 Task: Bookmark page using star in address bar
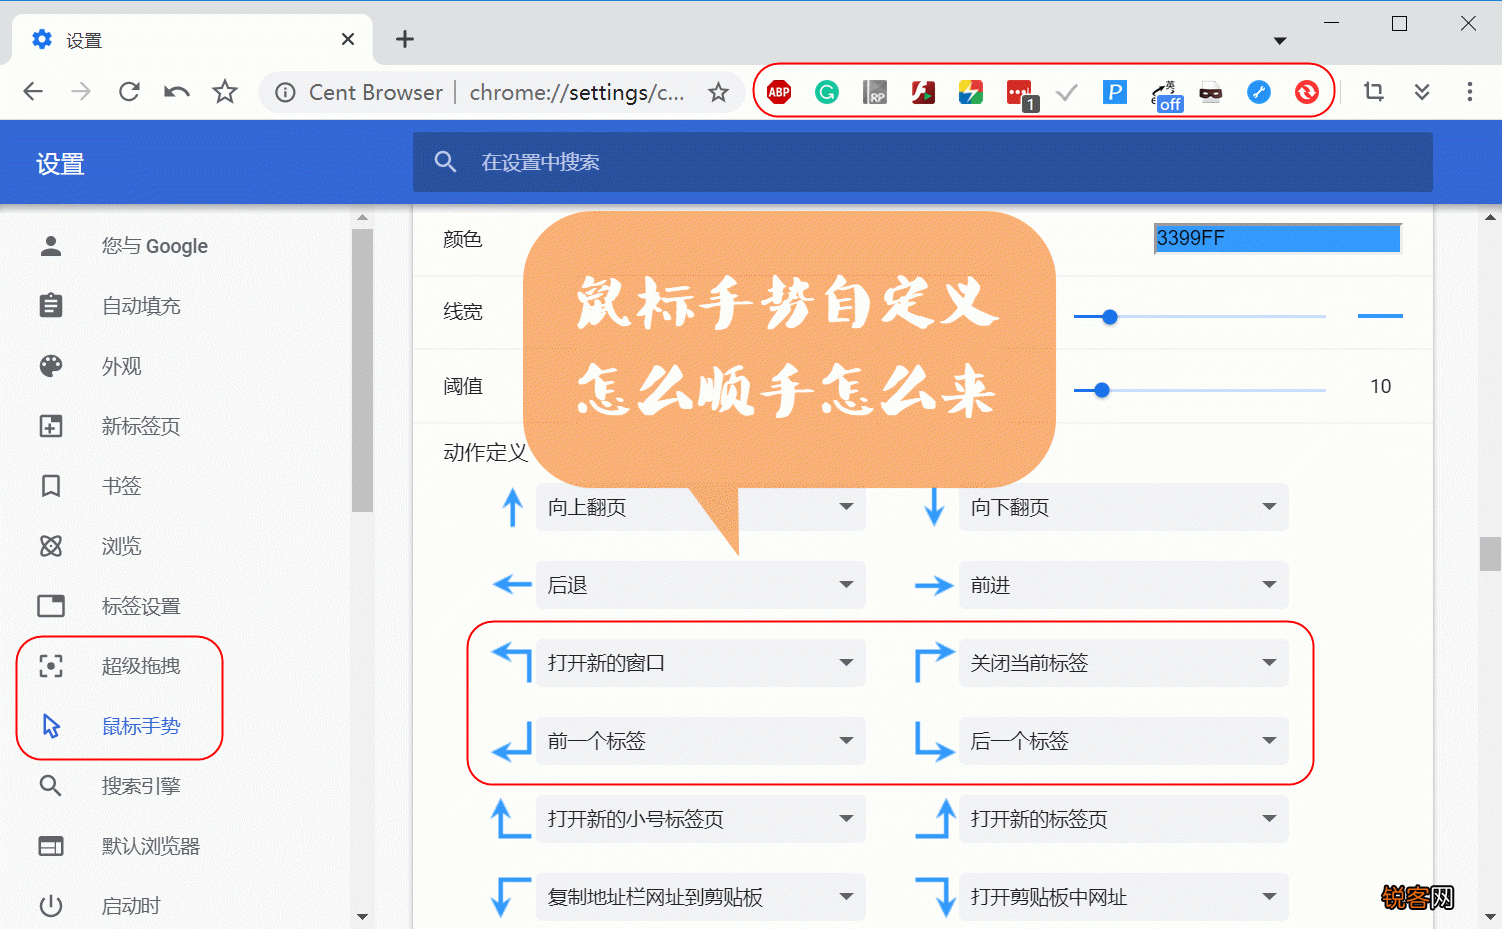(718, 92)
